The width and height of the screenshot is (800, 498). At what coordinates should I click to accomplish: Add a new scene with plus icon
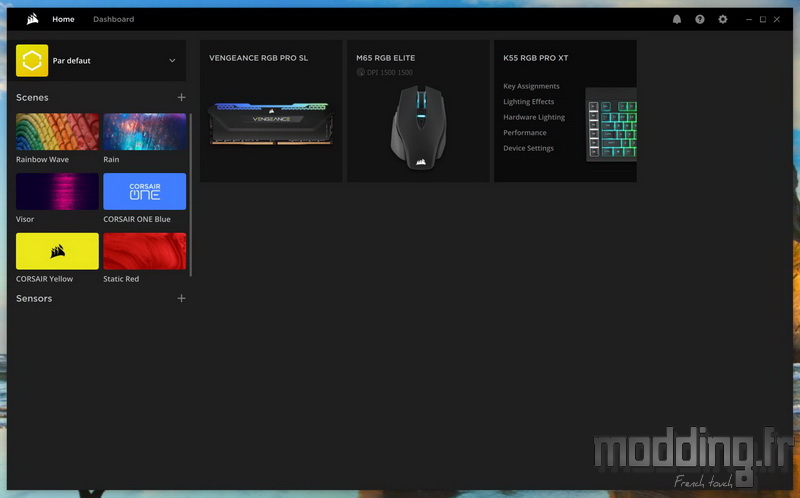[x=181, y=97]
